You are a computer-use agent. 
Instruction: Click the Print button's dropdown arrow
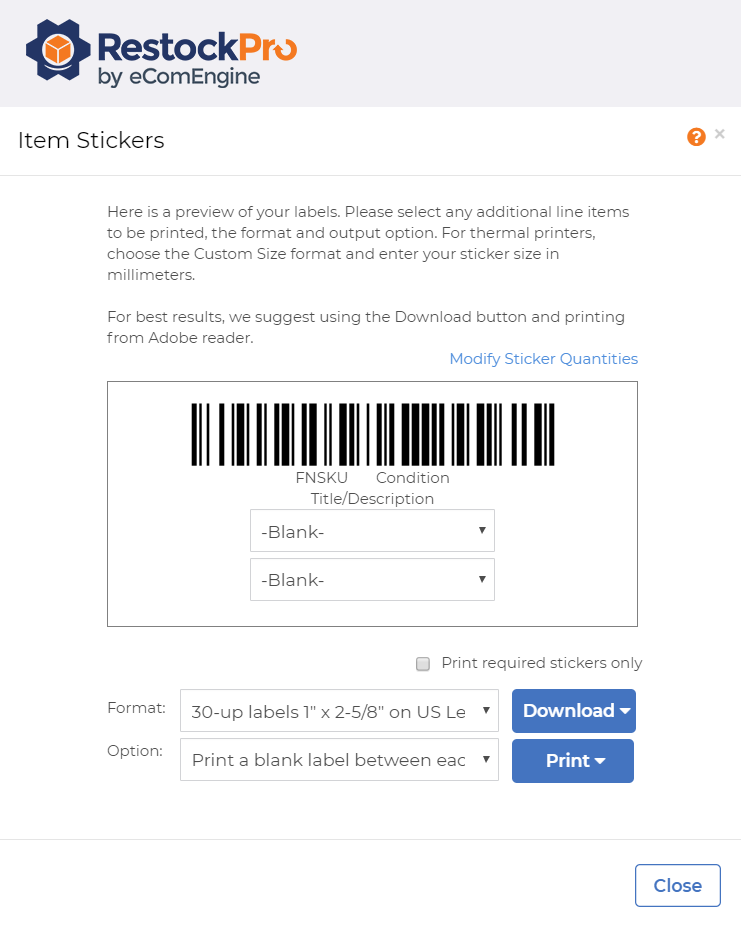601,761
